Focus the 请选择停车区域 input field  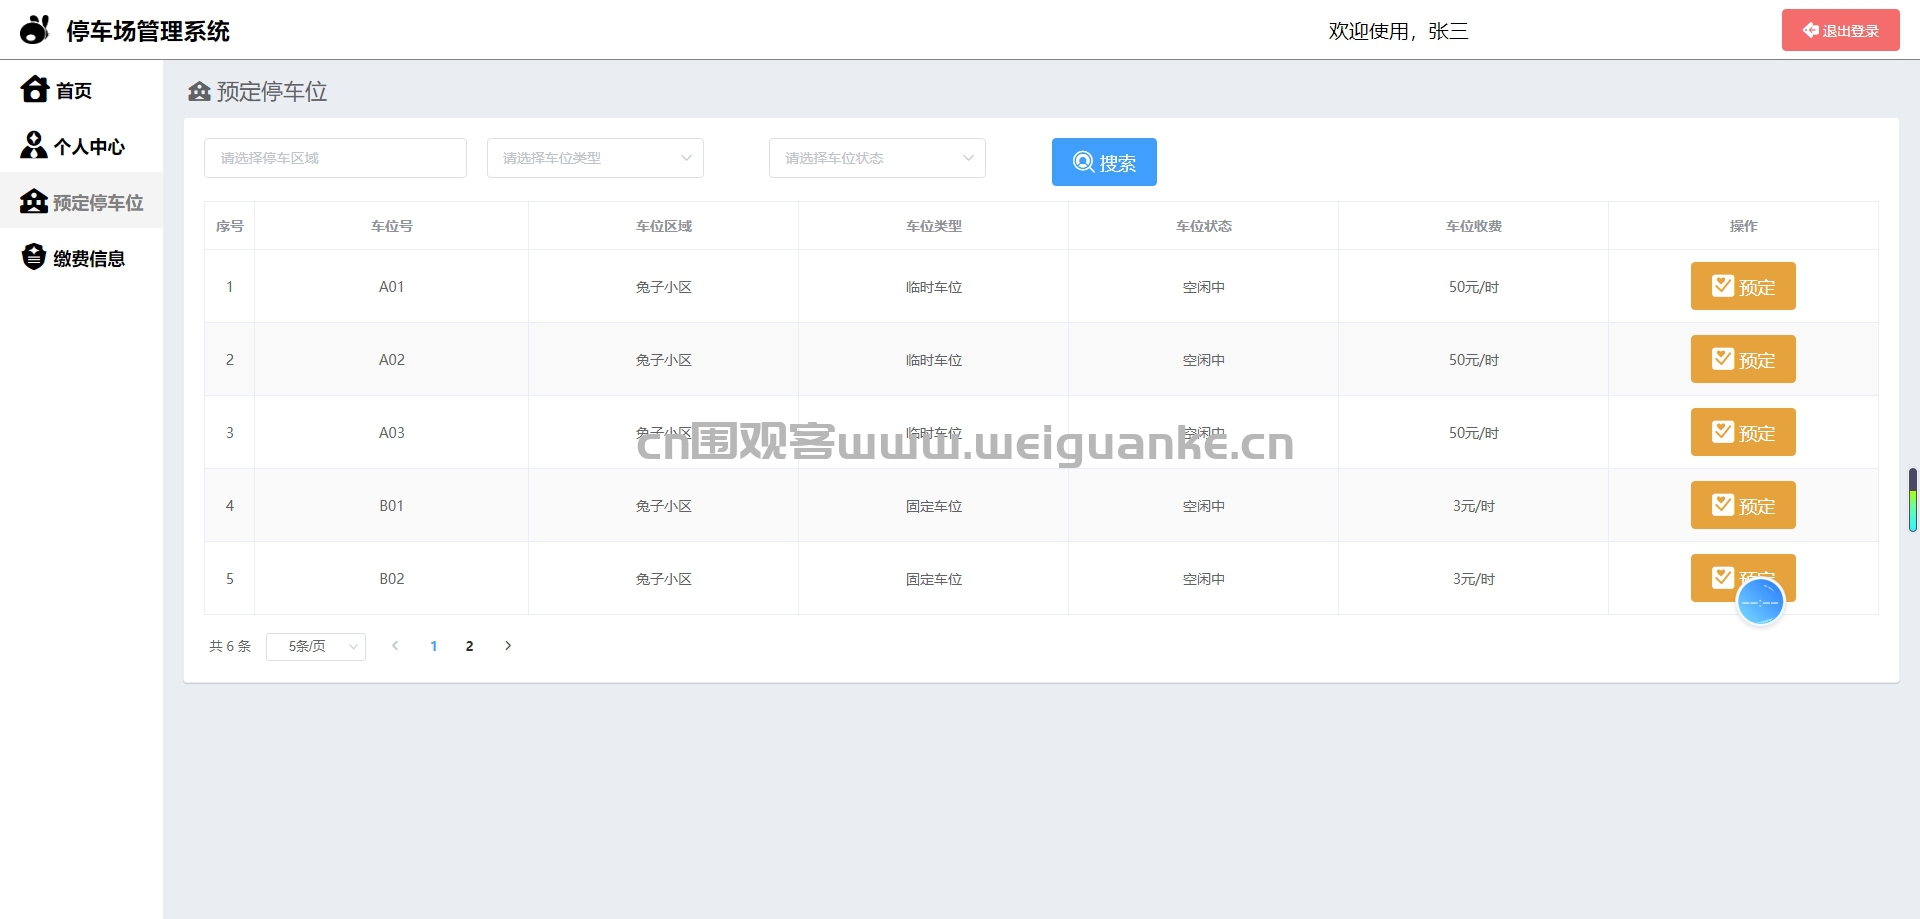coord(335,158)
